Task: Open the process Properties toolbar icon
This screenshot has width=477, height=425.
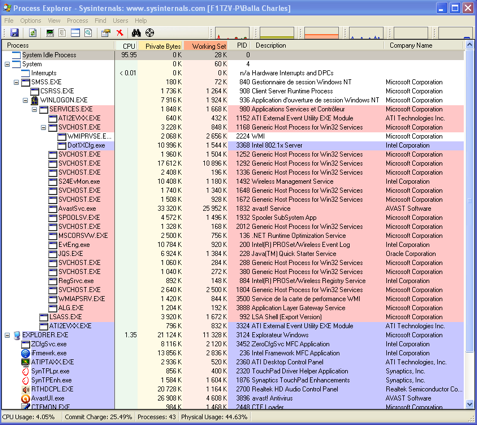Action: coord(106,33)
